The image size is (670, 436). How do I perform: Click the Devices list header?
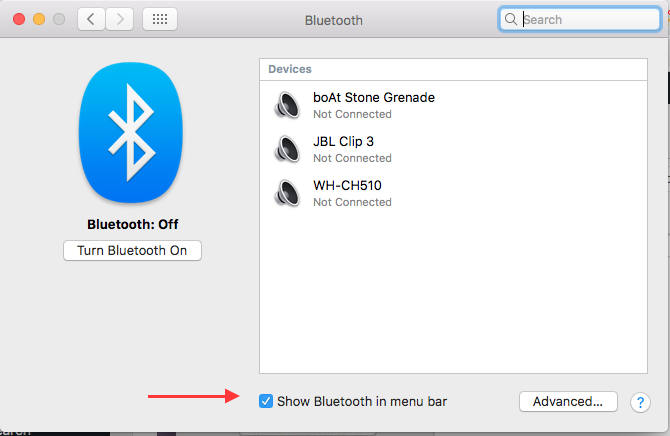290,69
